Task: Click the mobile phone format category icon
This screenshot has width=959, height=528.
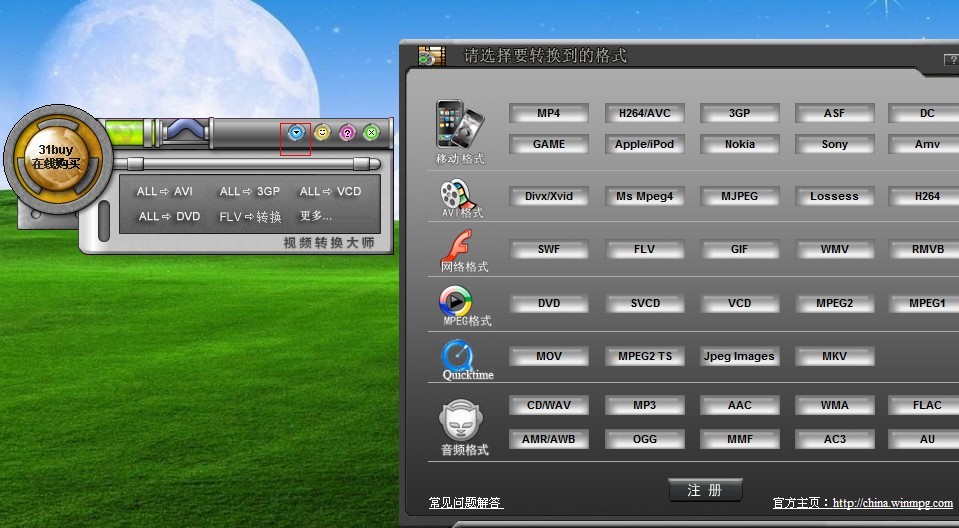Action: click(459, 124)
